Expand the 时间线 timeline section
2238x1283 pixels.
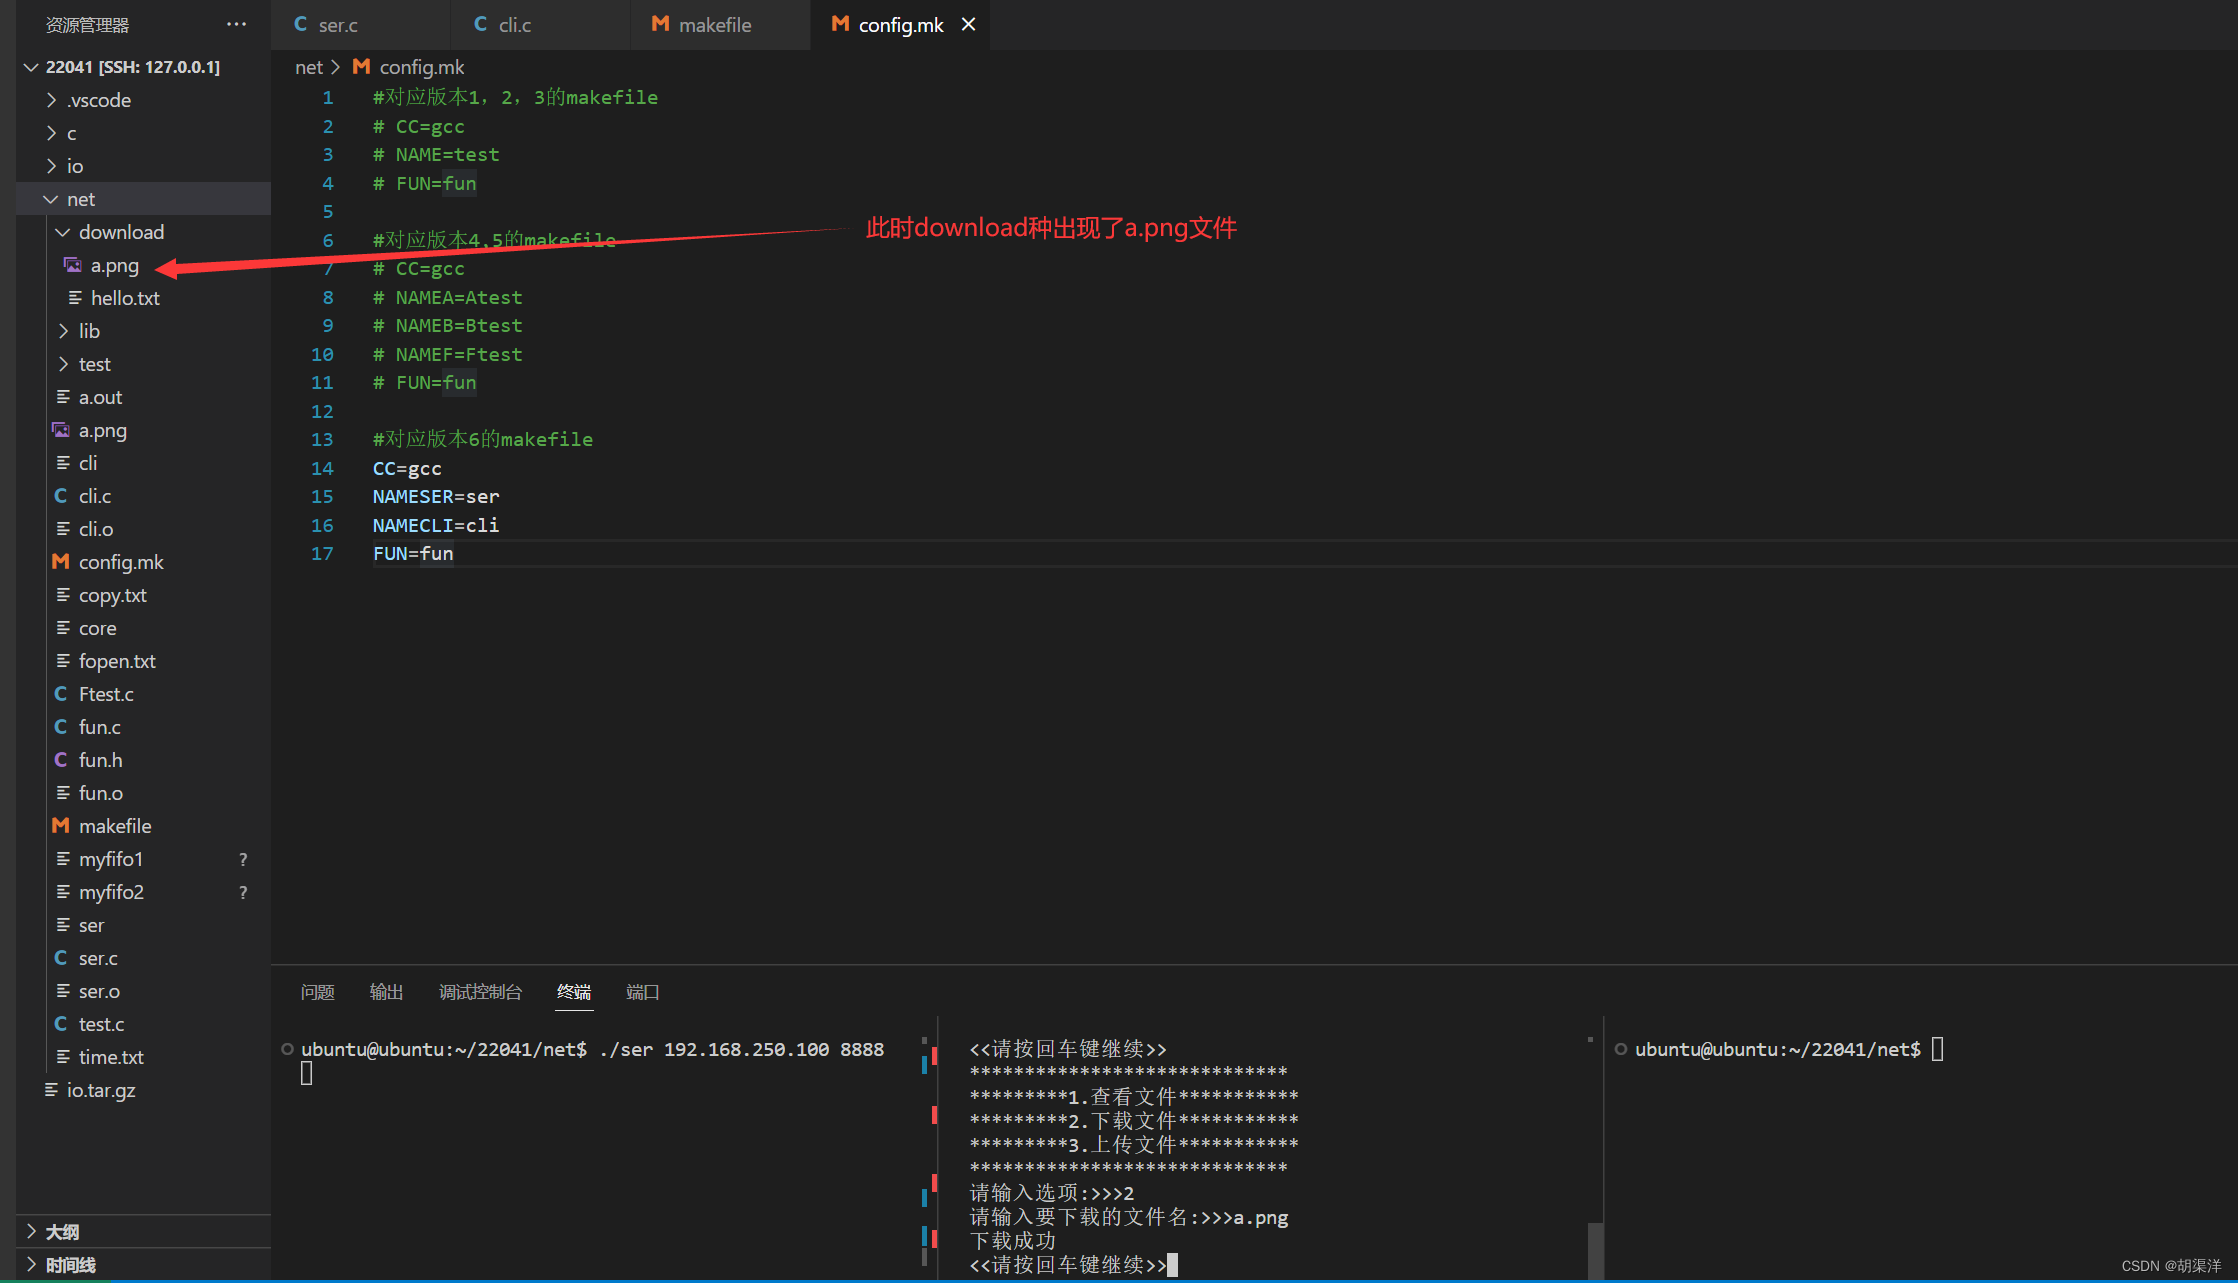point(70,1265)
